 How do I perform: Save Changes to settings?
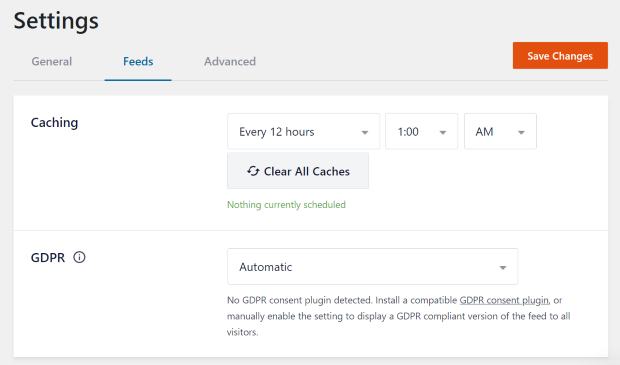coord(560,56)
